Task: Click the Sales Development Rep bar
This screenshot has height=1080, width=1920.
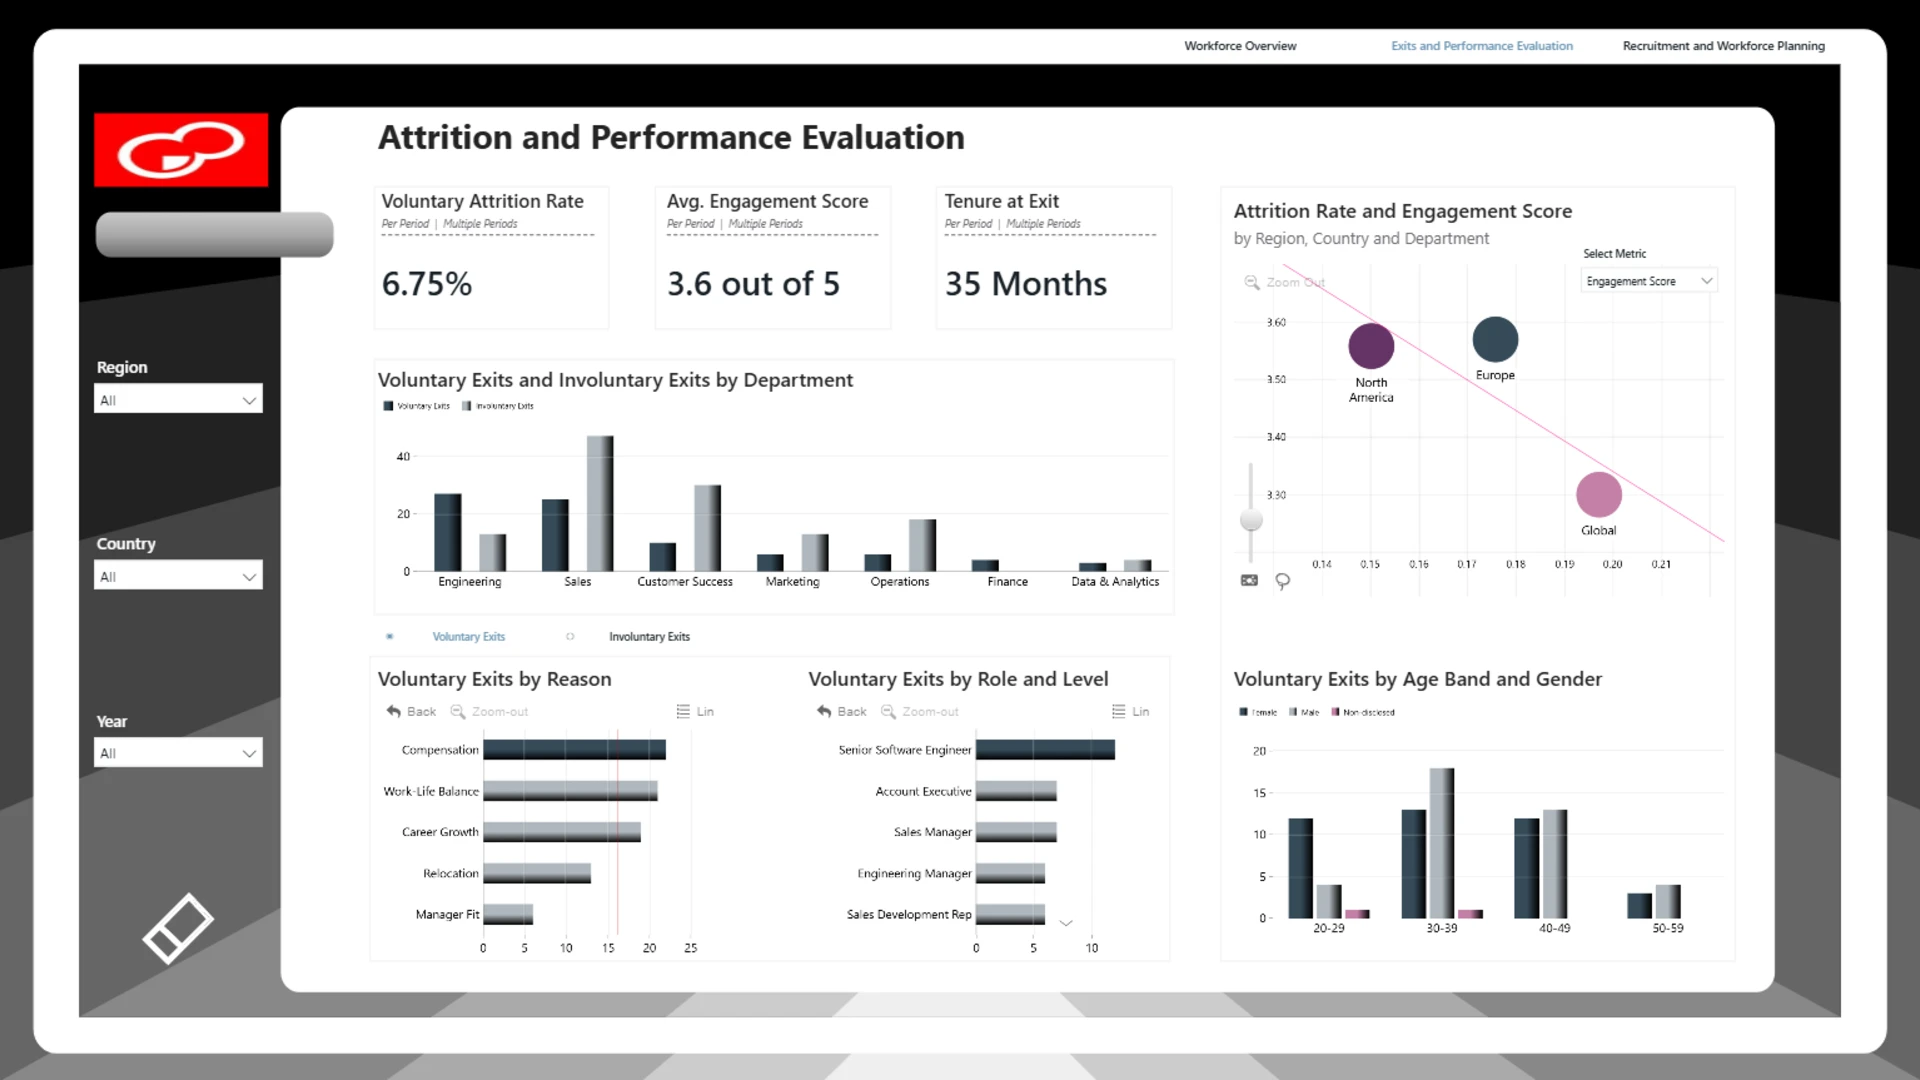Action: click(x=1010, y=914)
